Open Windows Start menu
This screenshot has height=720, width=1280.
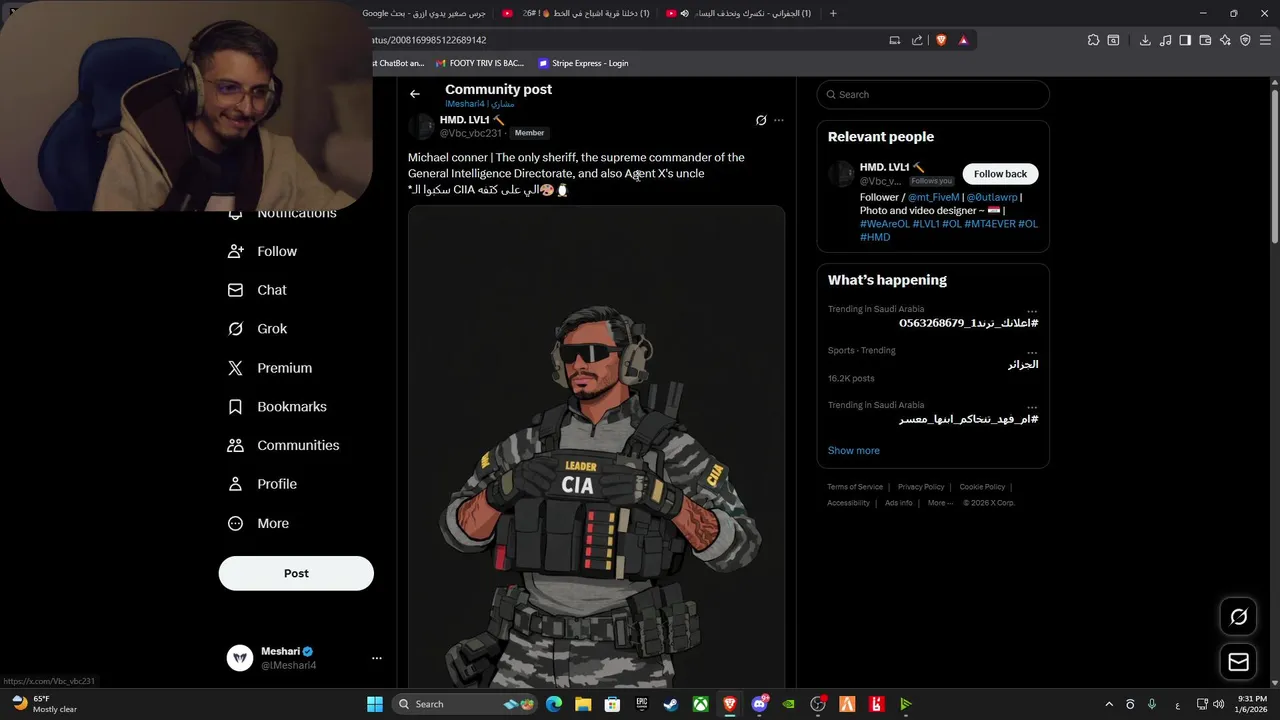pyautogui.click(x=374, y=704)
